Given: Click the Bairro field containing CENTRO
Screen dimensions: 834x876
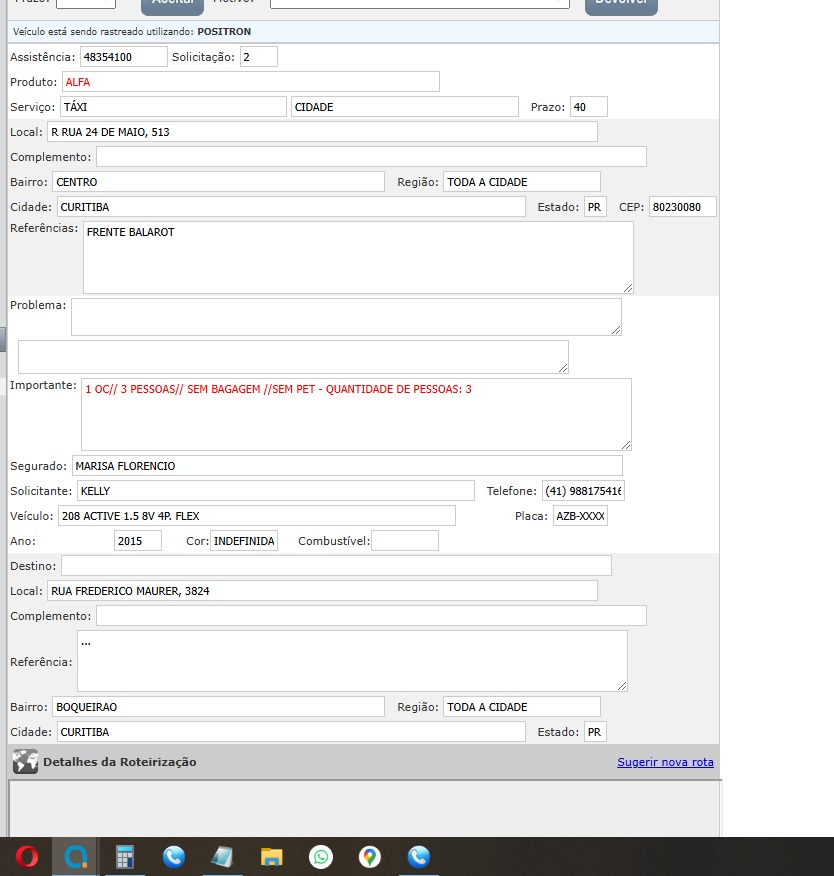Looking at the screenshot, I should (x=218, y=182).
